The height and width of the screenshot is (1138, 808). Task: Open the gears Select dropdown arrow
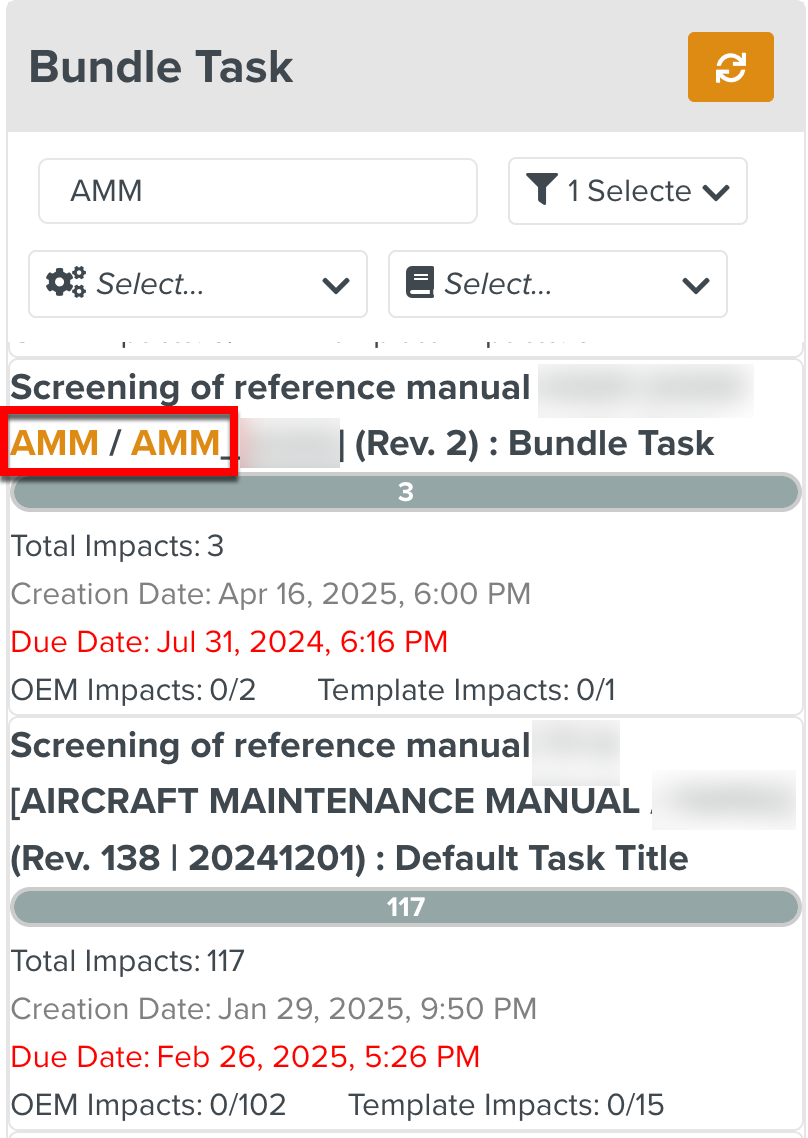tap(335, 285)
